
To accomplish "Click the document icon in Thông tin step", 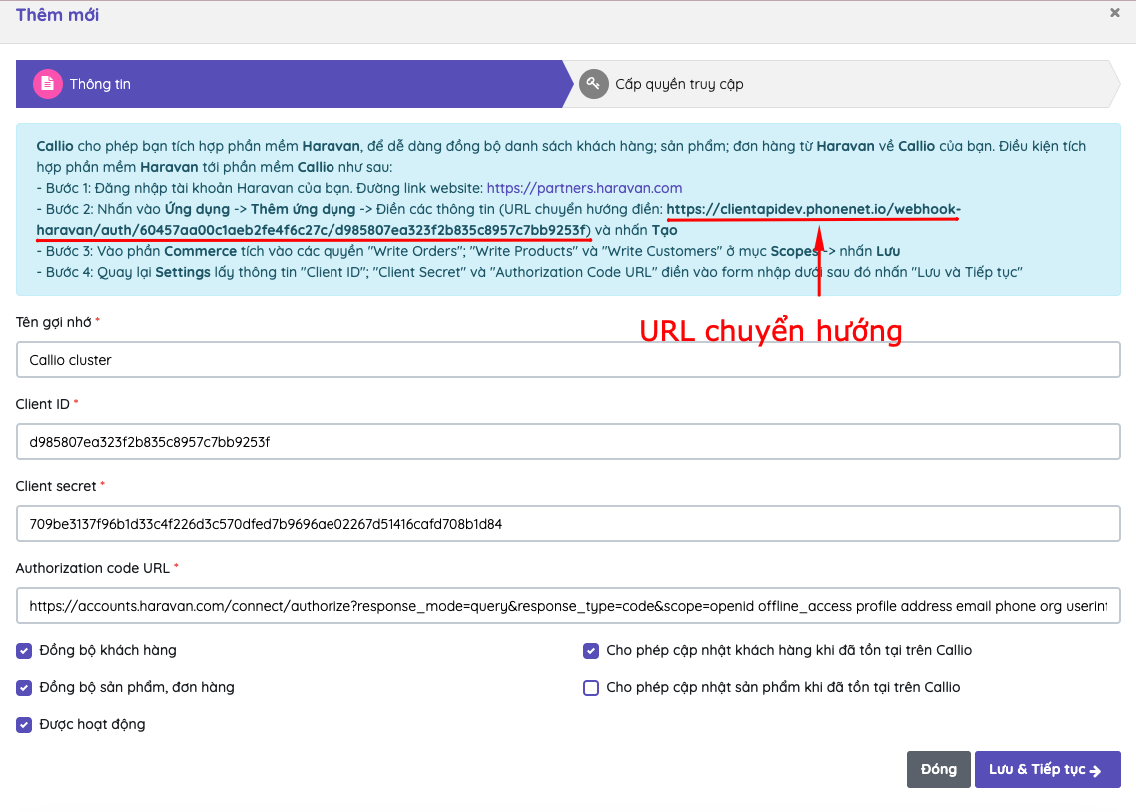I will (x=48, y=84).
